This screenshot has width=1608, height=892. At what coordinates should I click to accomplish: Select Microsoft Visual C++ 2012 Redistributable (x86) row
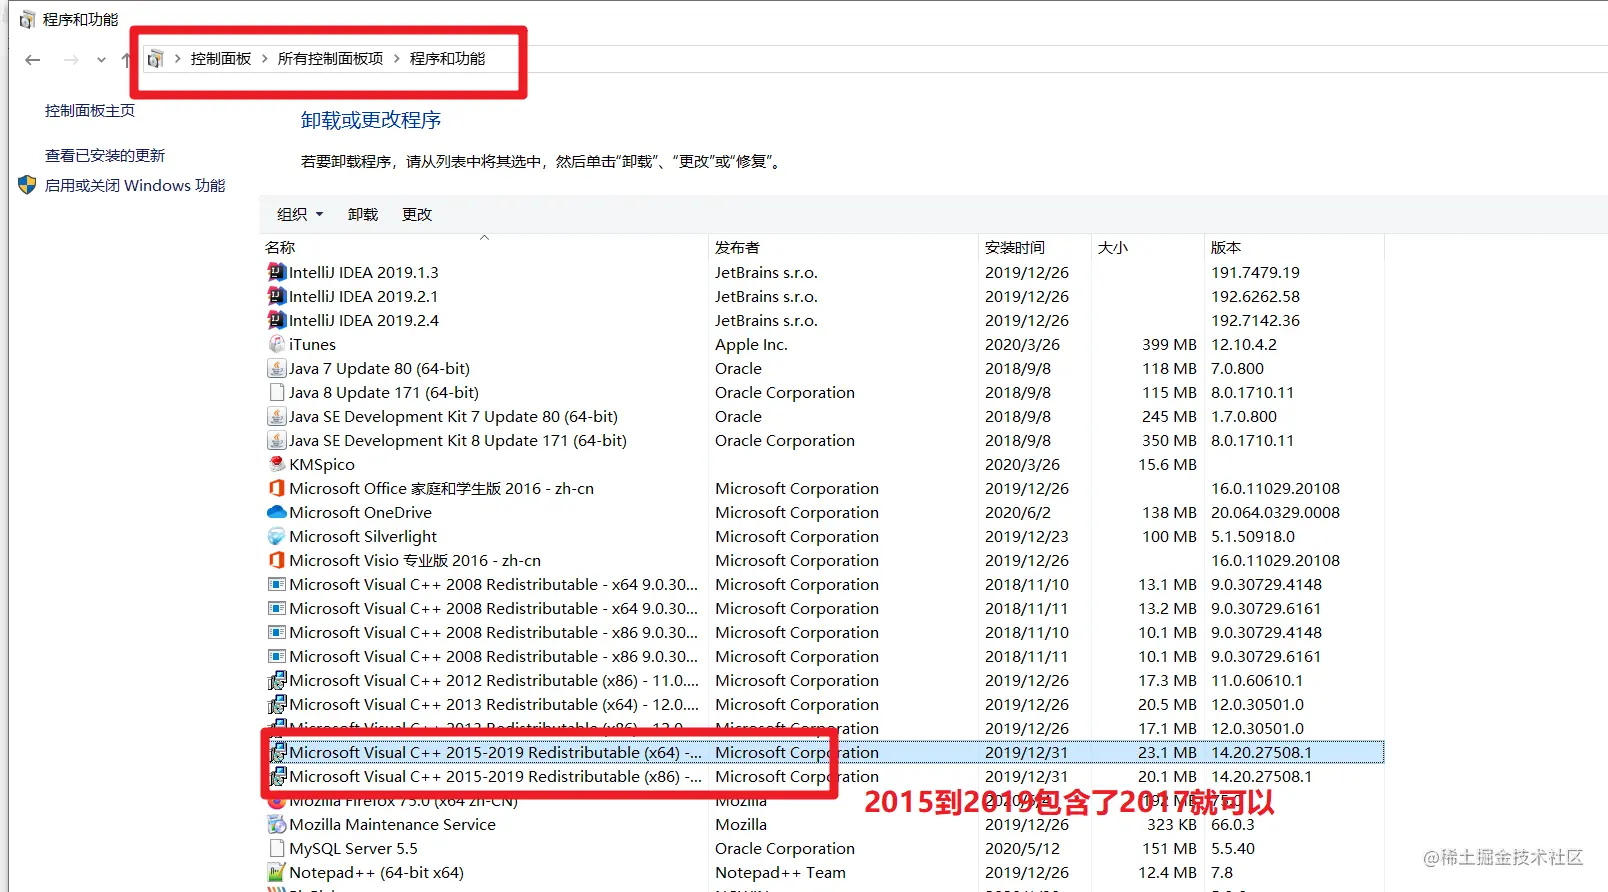823,680
